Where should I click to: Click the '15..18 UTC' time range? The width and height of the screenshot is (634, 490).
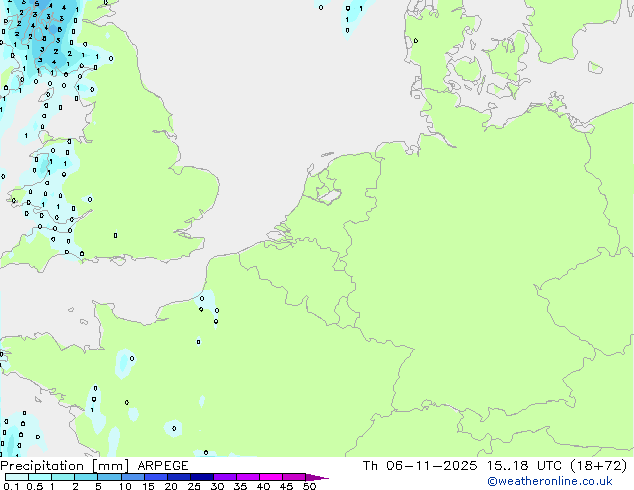point(524,466)
